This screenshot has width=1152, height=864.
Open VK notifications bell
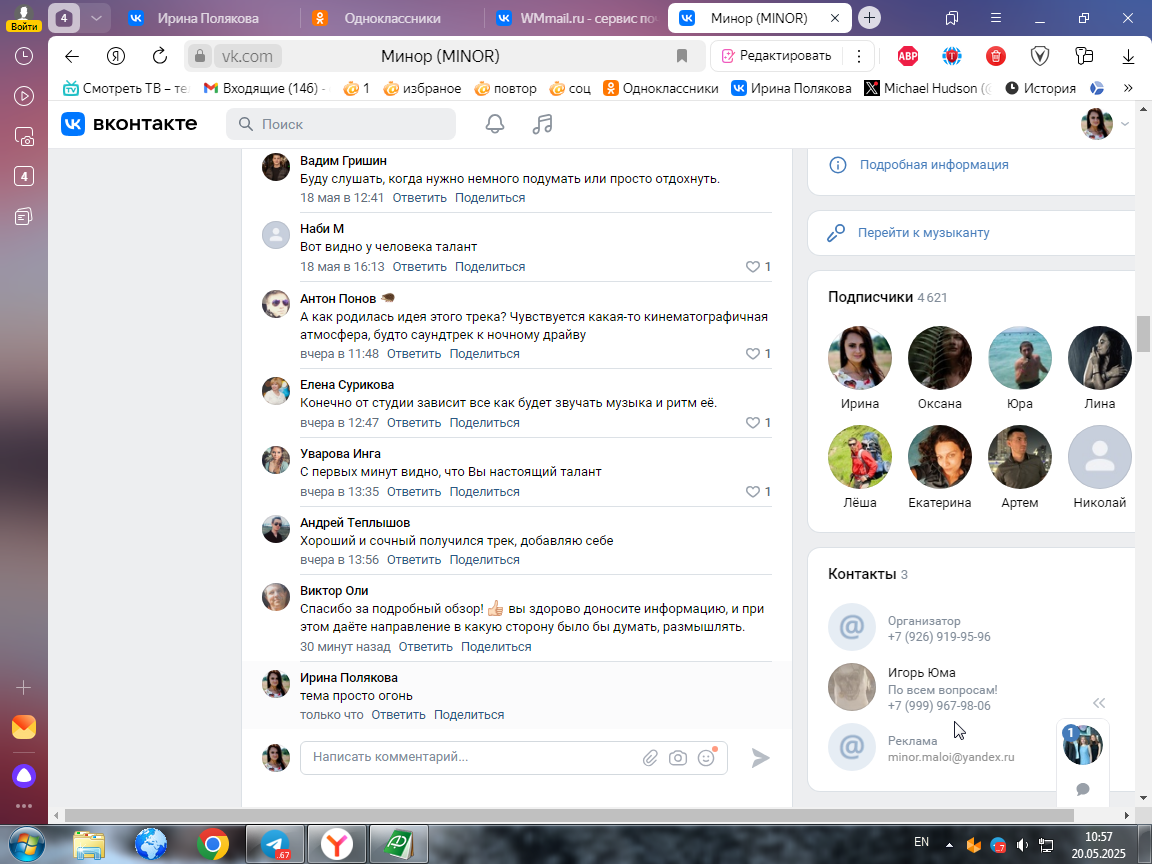pos(494,124)
